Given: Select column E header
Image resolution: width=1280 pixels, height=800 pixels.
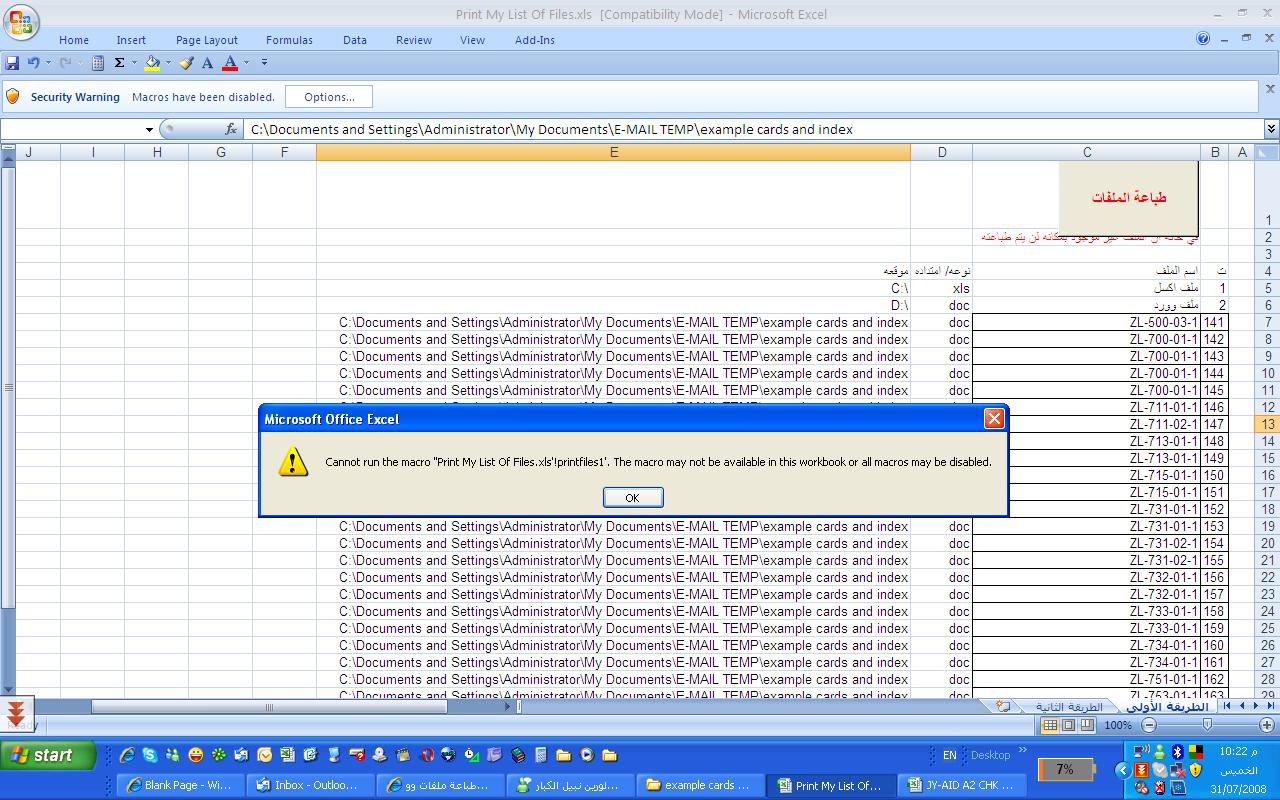Looking at the screenshot, I should click(x=613, y=152).
